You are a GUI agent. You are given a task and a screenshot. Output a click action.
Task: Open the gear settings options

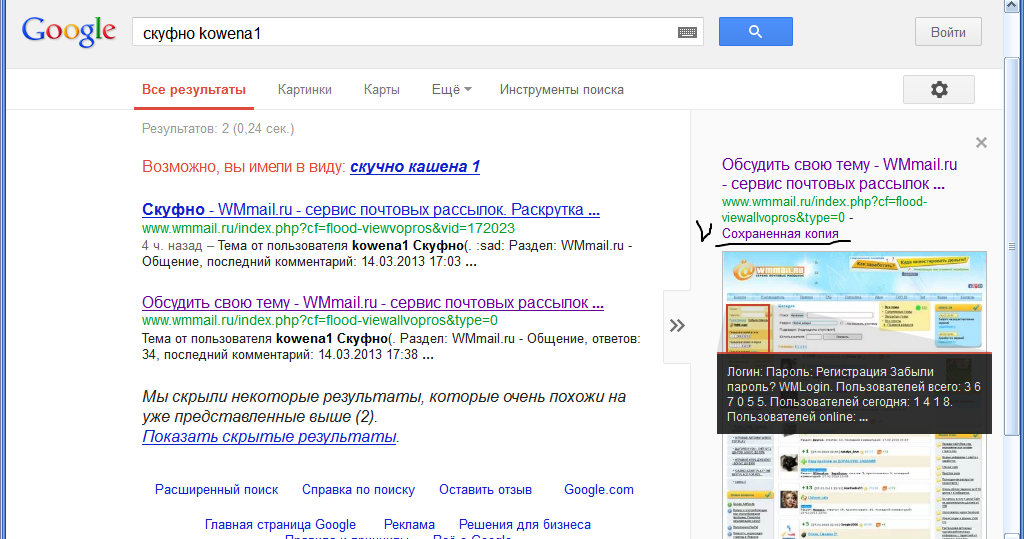(x=938, y=90)
